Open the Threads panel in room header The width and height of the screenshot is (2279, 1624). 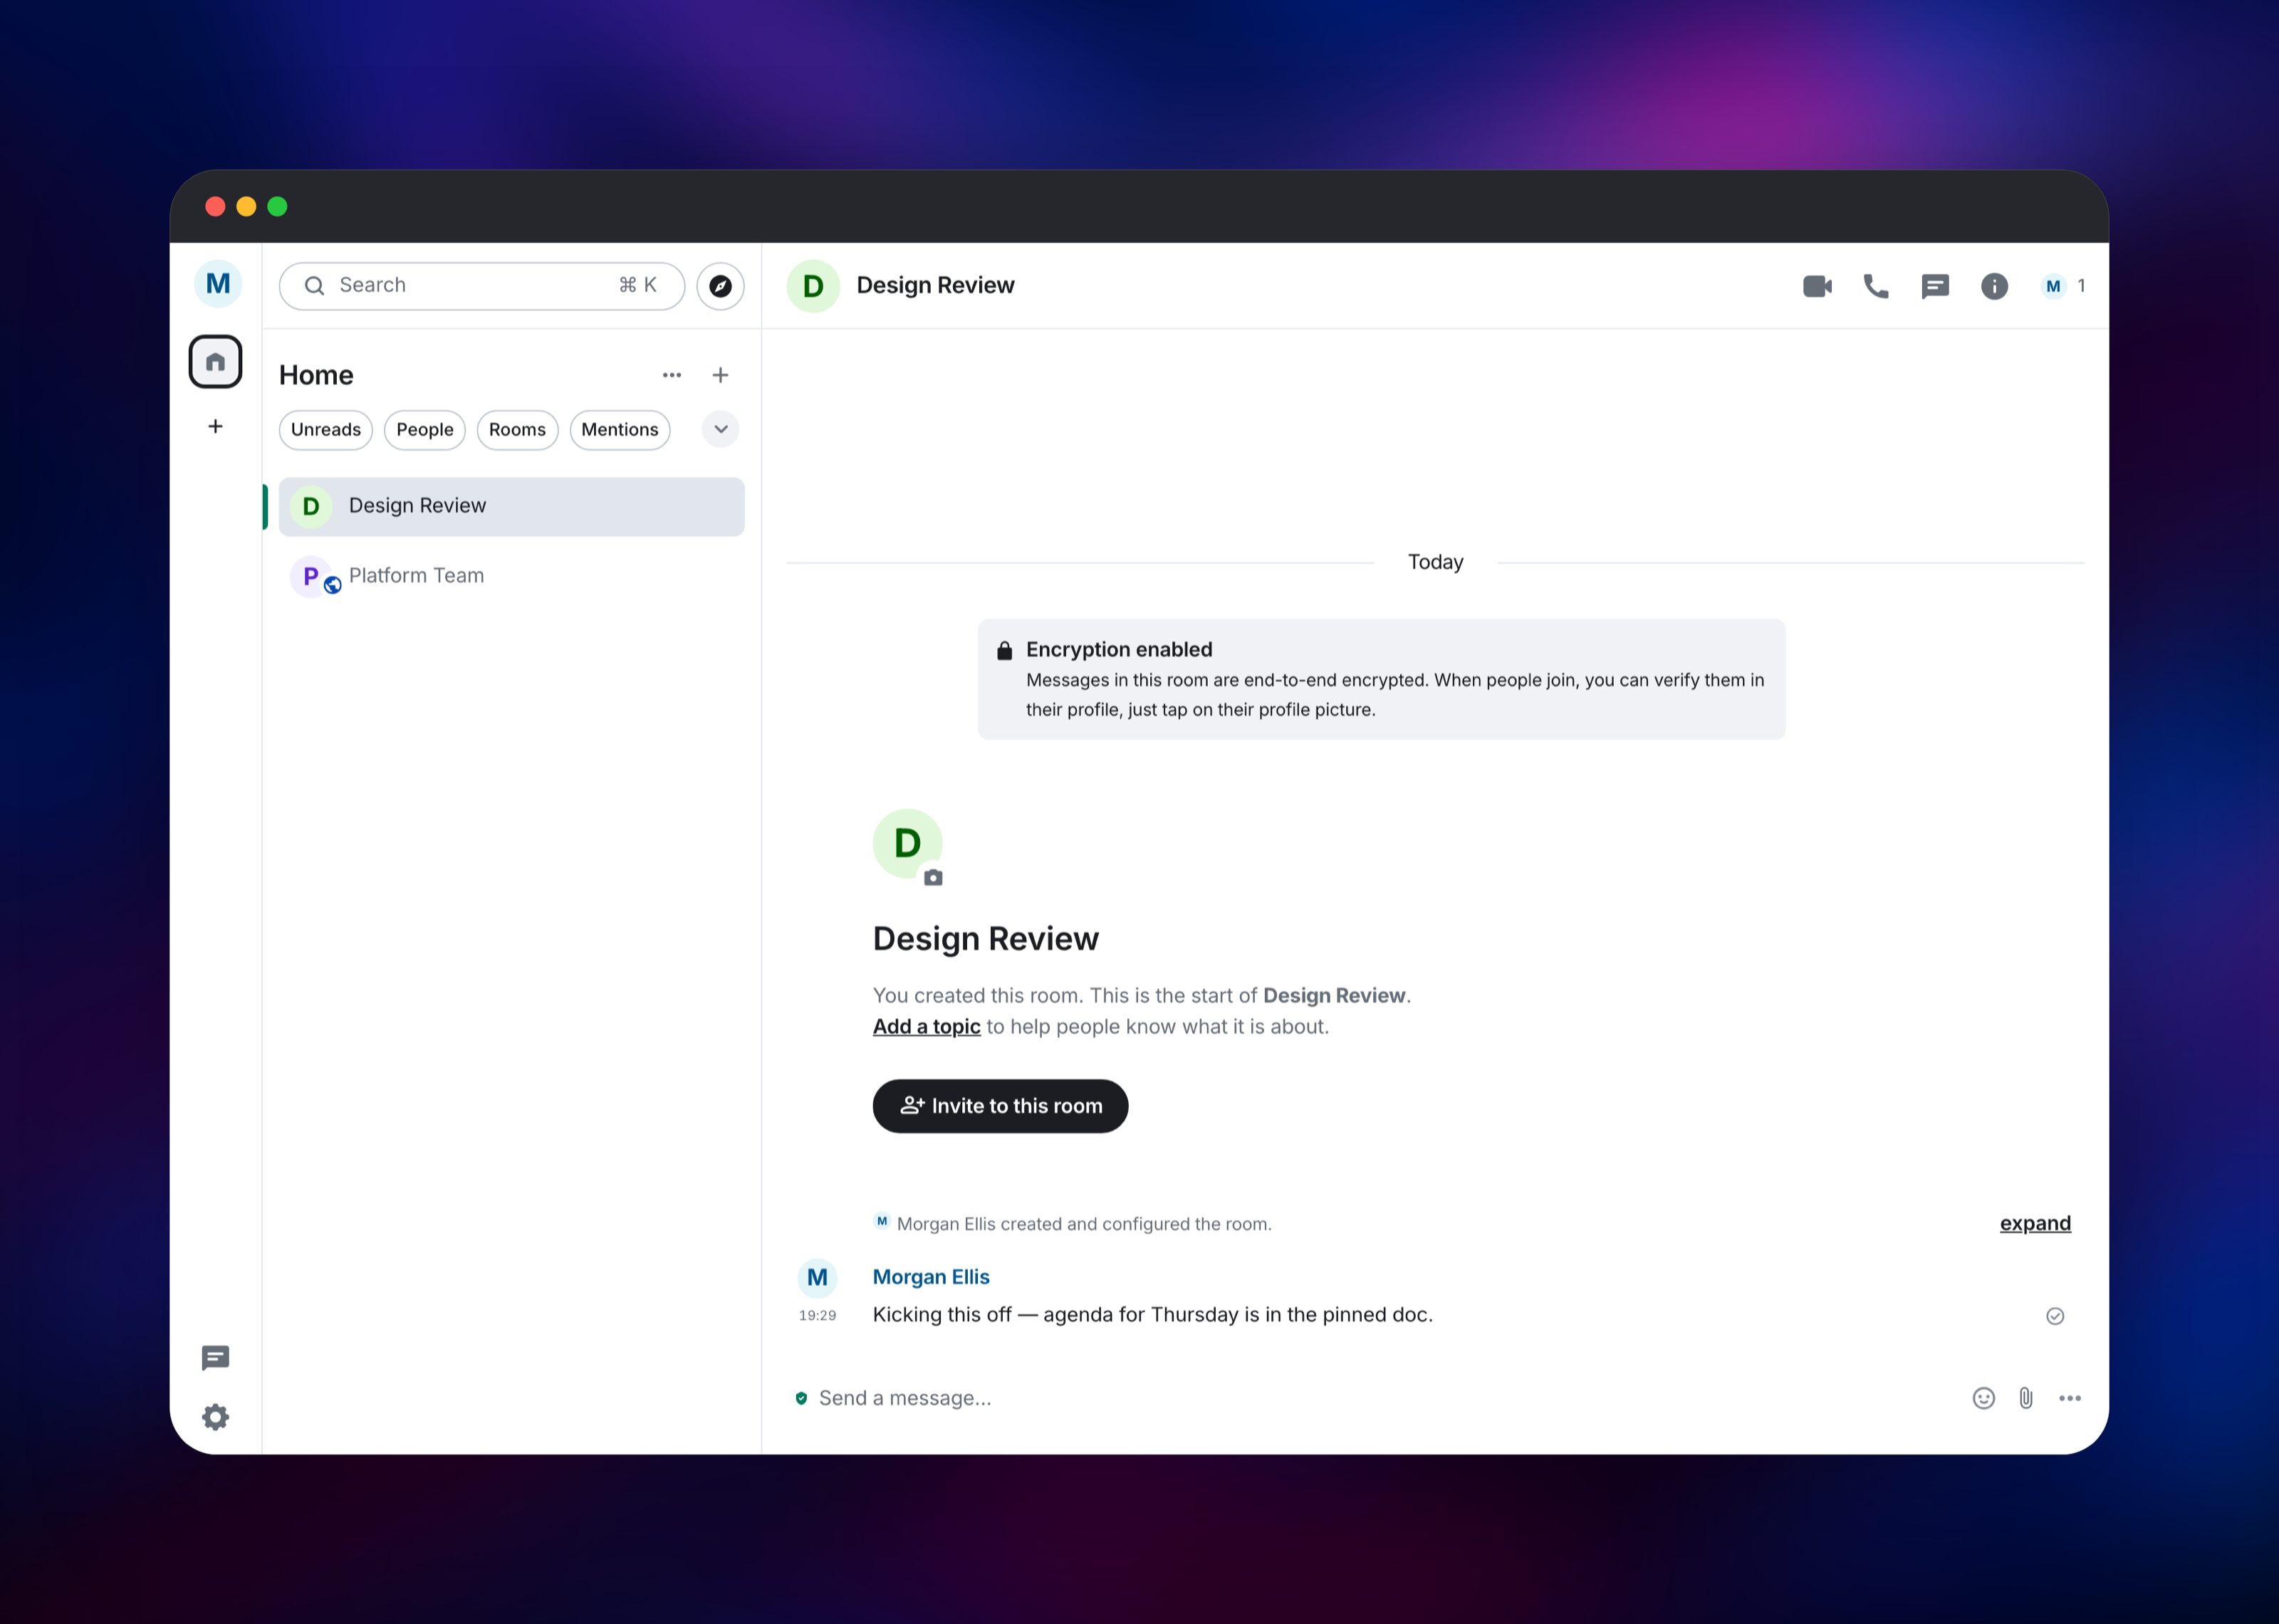coord(1935,286)
